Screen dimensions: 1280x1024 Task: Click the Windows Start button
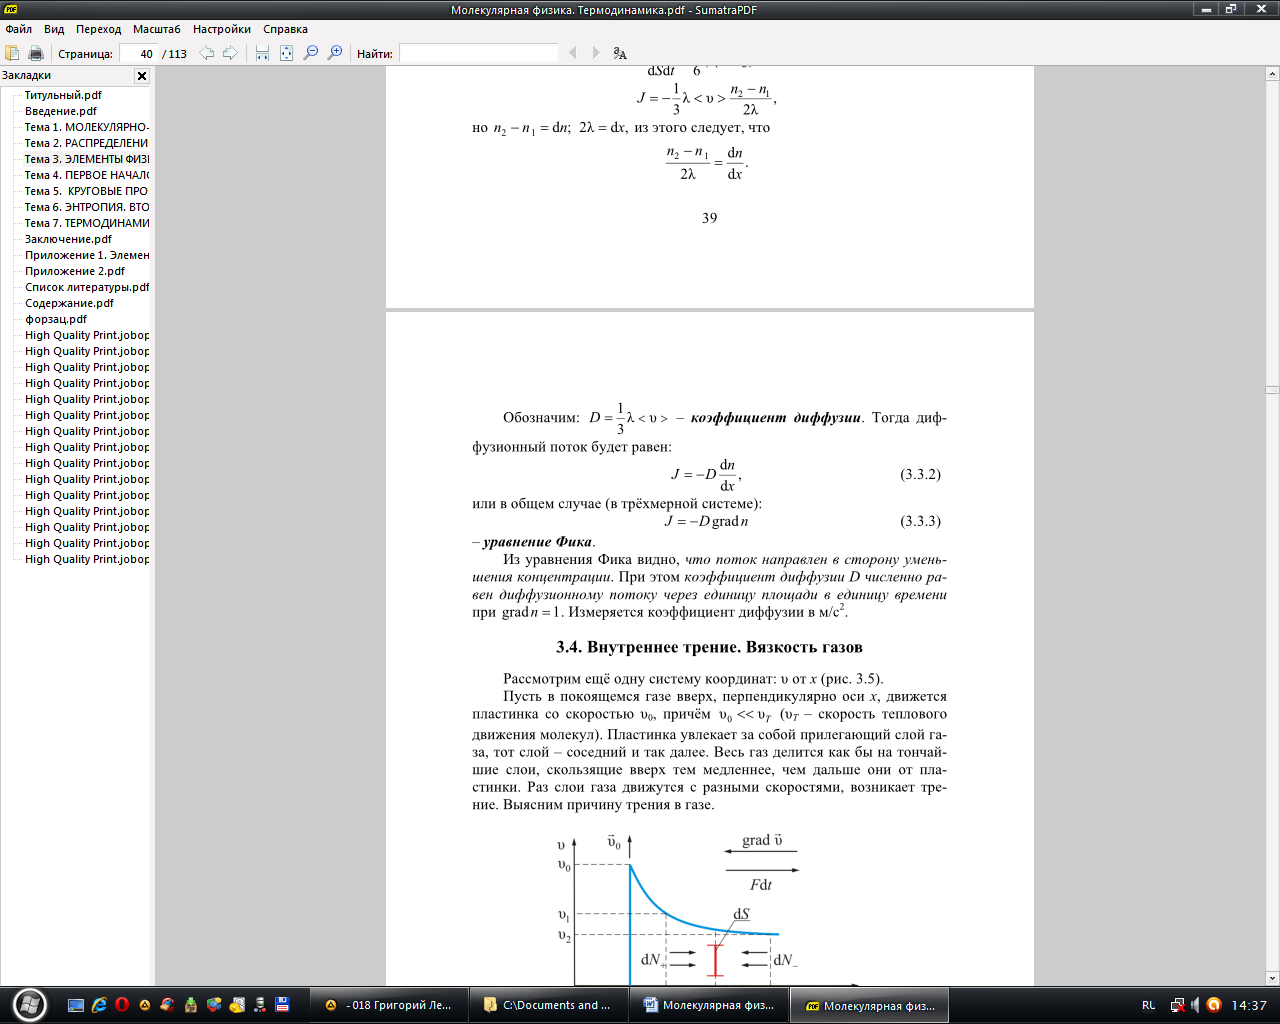coord(28,1004)
